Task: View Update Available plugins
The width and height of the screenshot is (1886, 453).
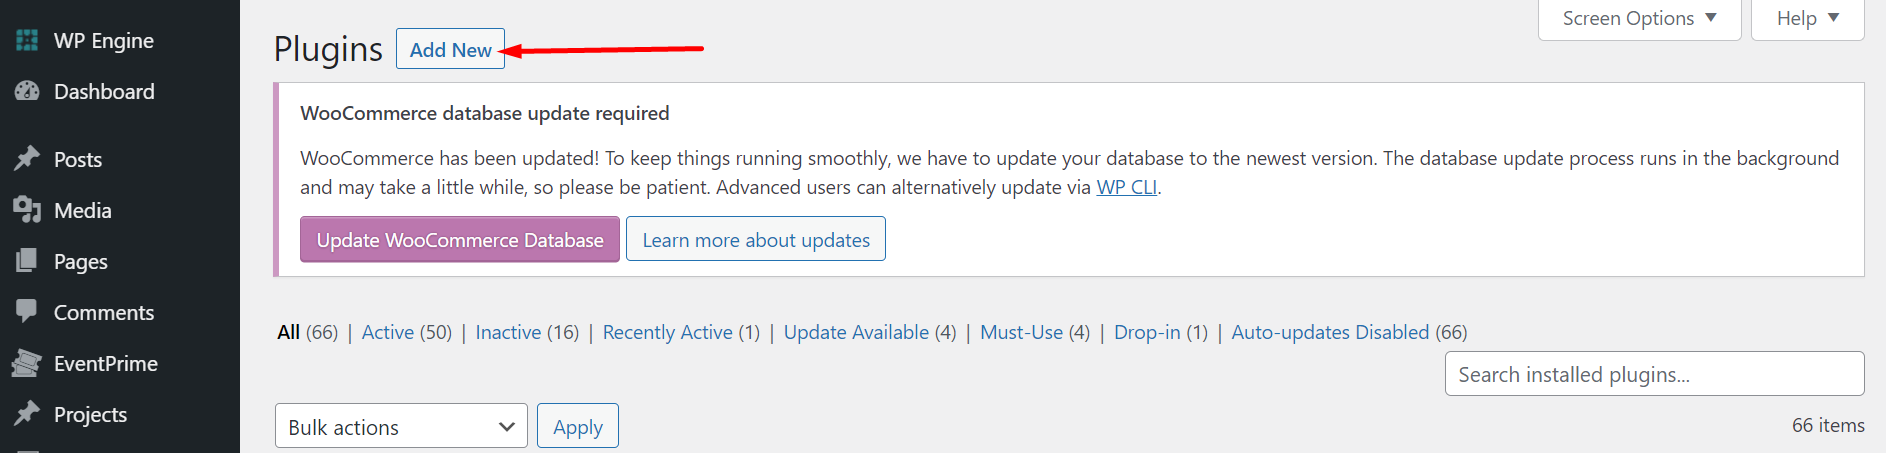Action: click(x=856, y=332)
